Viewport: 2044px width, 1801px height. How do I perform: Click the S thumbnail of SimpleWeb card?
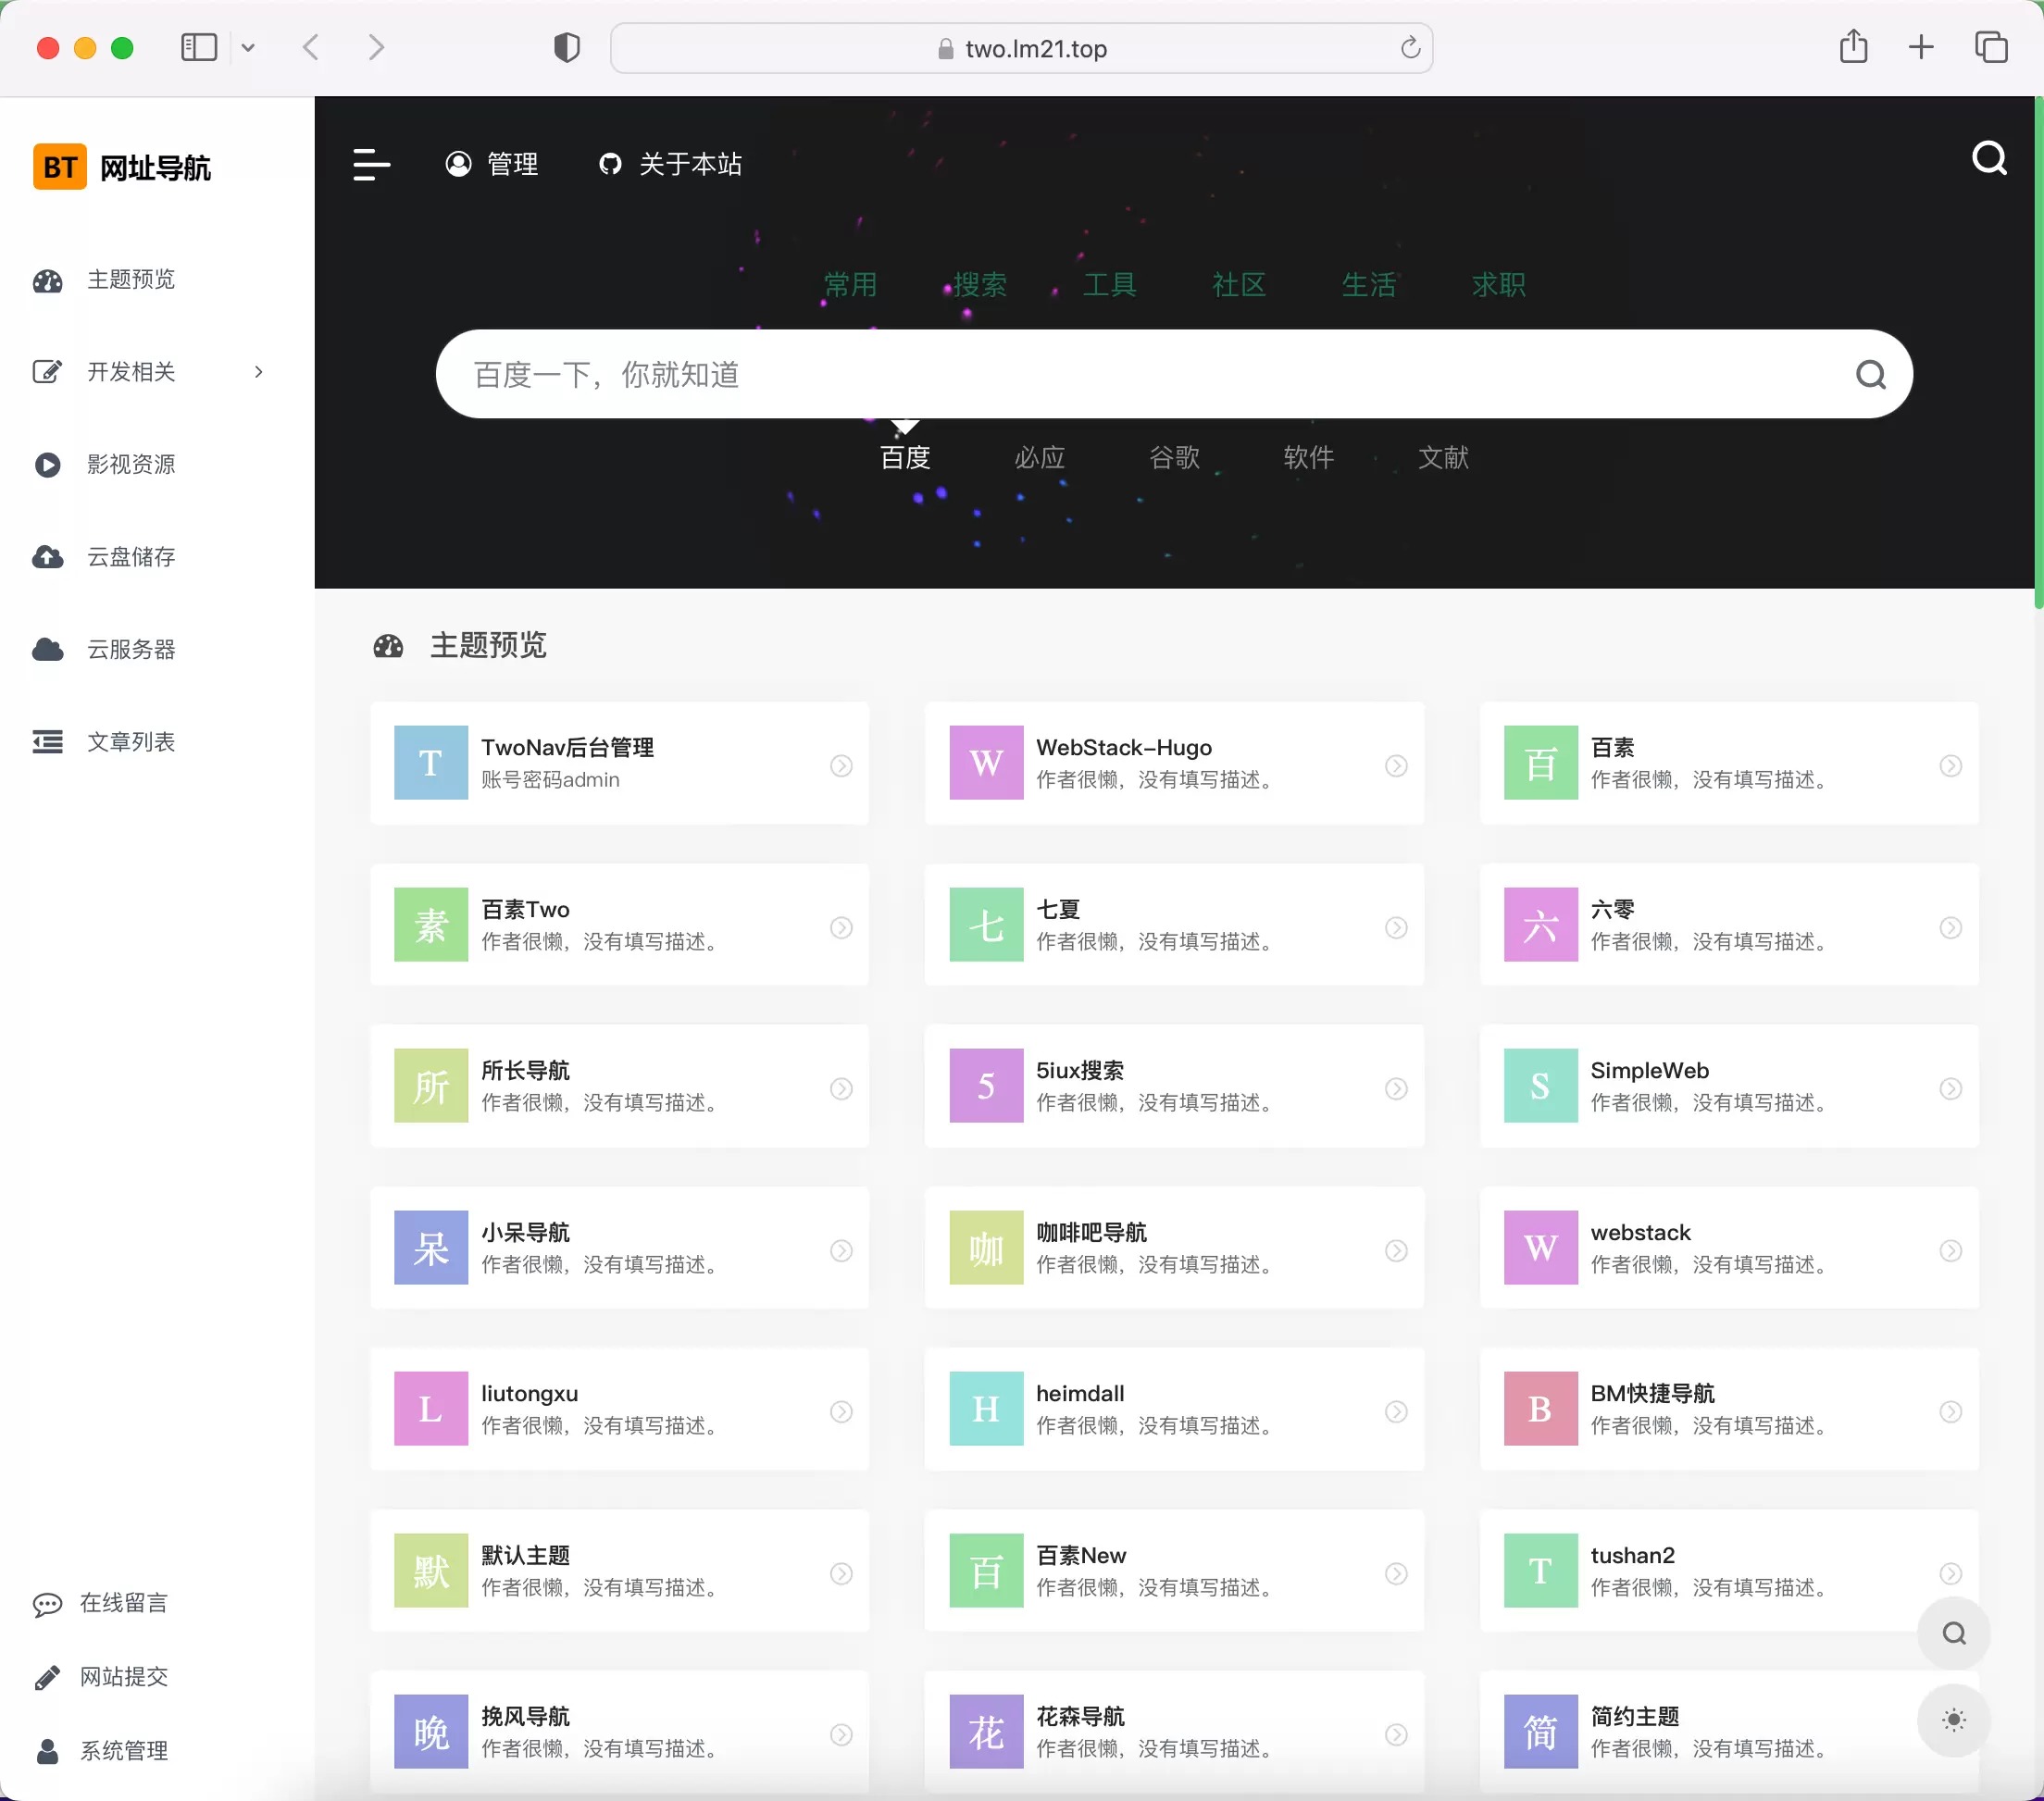pyautogui.click(x=1540, y=1085)
